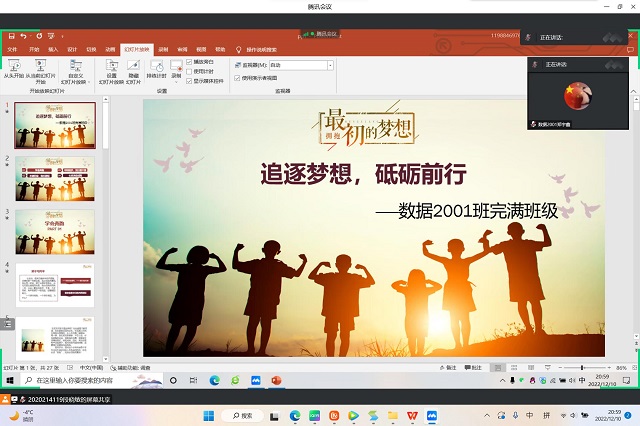Click the Save icon in PowerPoint quick access
This screenshot has height=426, width=640.
(x=11, y=36)
